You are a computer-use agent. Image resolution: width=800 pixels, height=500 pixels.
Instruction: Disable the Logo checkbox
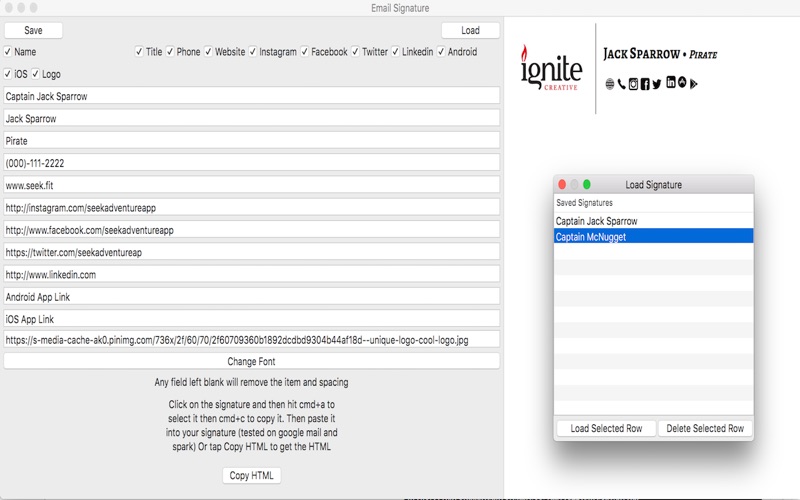point(36,74)
